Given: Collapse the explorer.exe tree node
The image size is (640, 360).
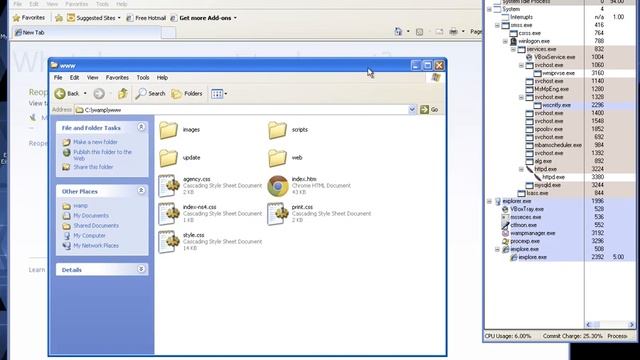Looking at the screenshot, I should (489, 201).
